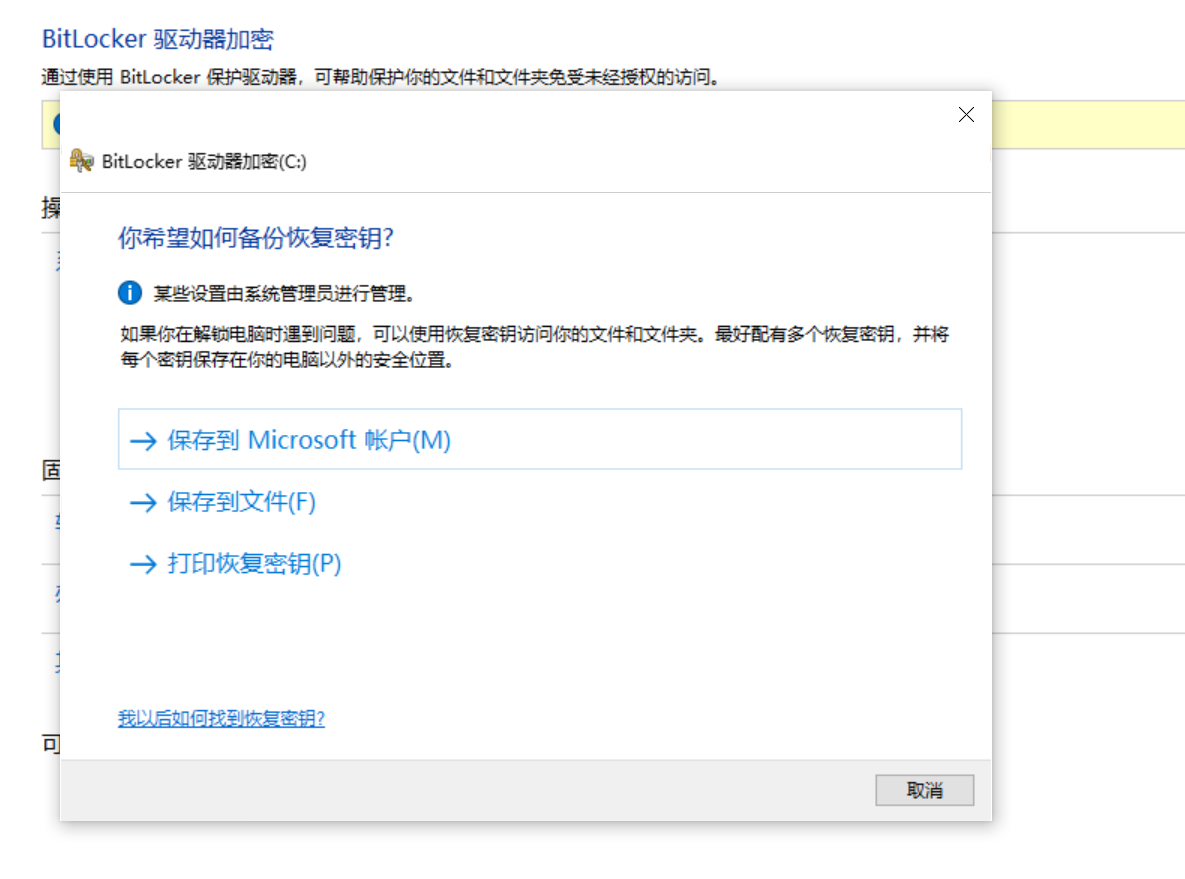Click the BitLocker key-and-lock dialog icon

(x=82, y=161)
